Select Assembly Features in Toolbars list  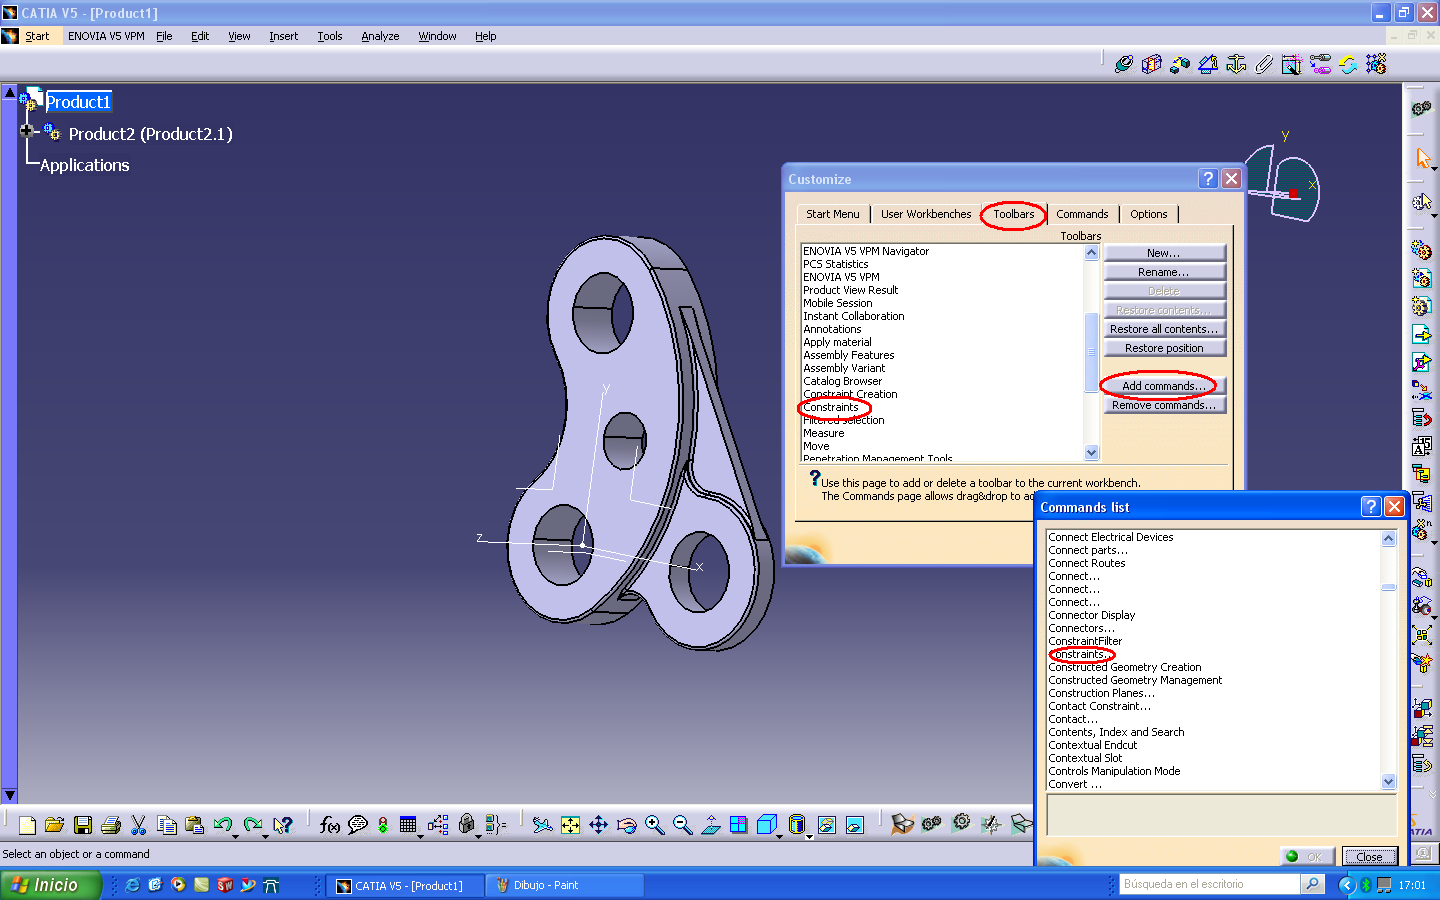coord(848,355)
